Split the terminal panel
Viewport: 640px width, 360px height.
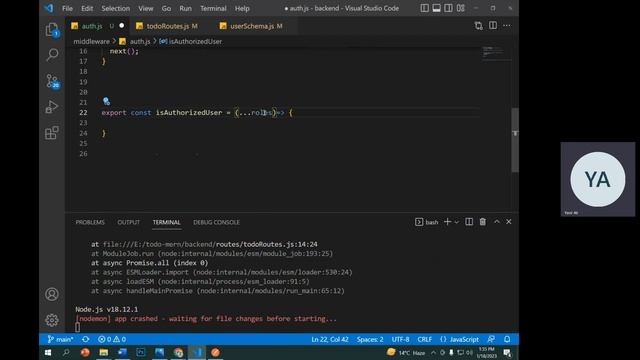tap(469, 222)
